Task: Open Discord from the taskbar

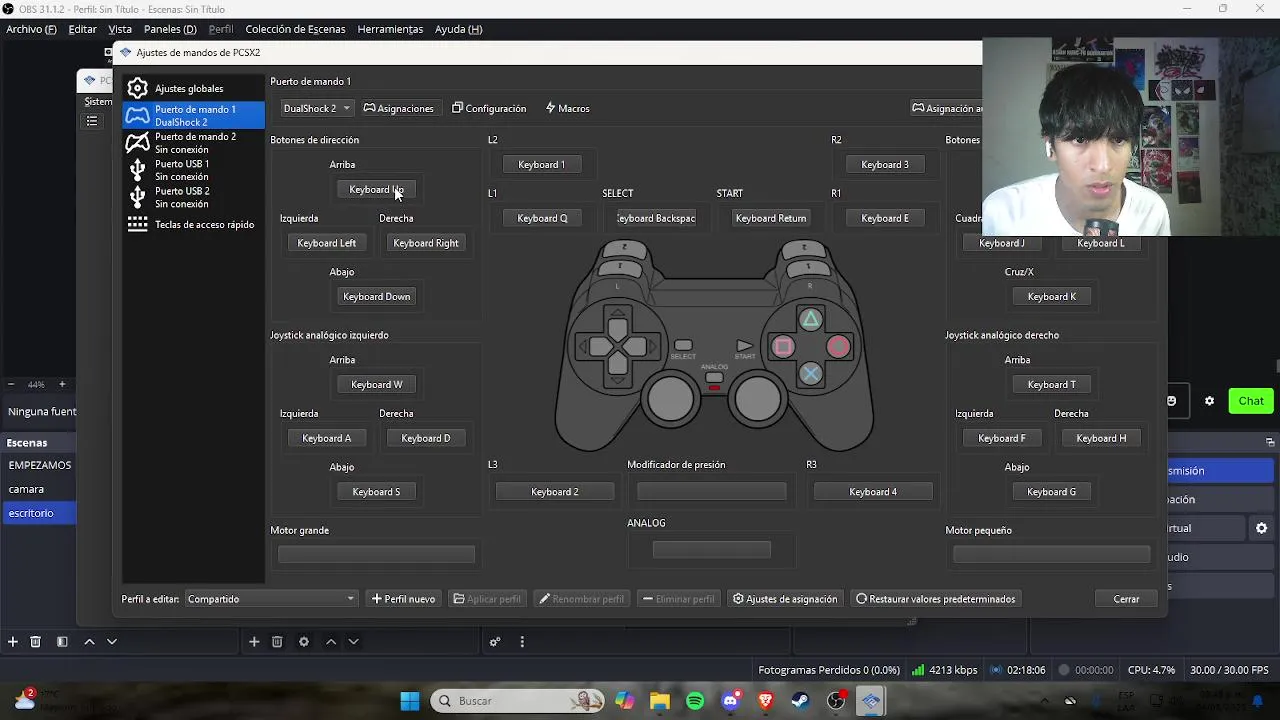Action: coord(731,701)
